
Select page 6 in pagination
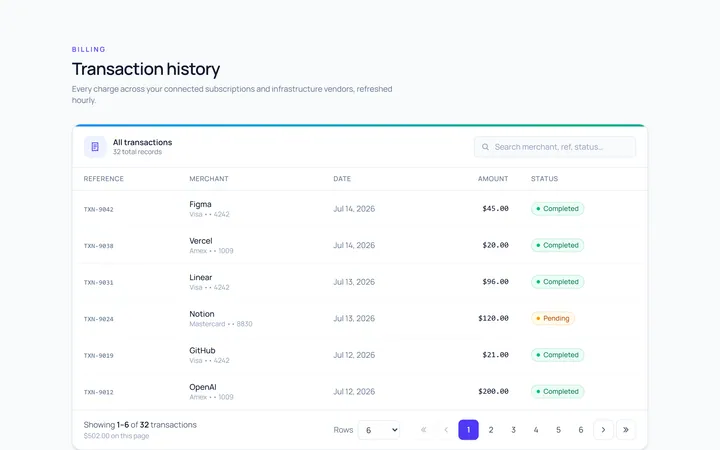[581, 430]
